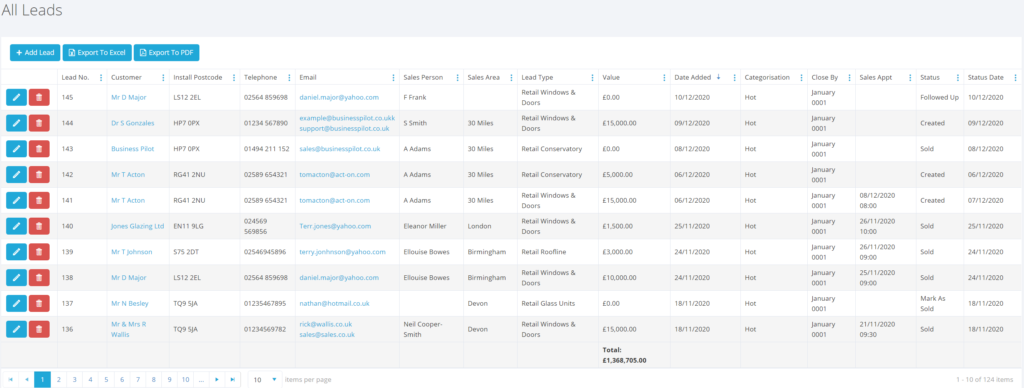Delete lead 136 with trash icon
The width and height of the screenshot is (1024, 388).
[39, 329]
